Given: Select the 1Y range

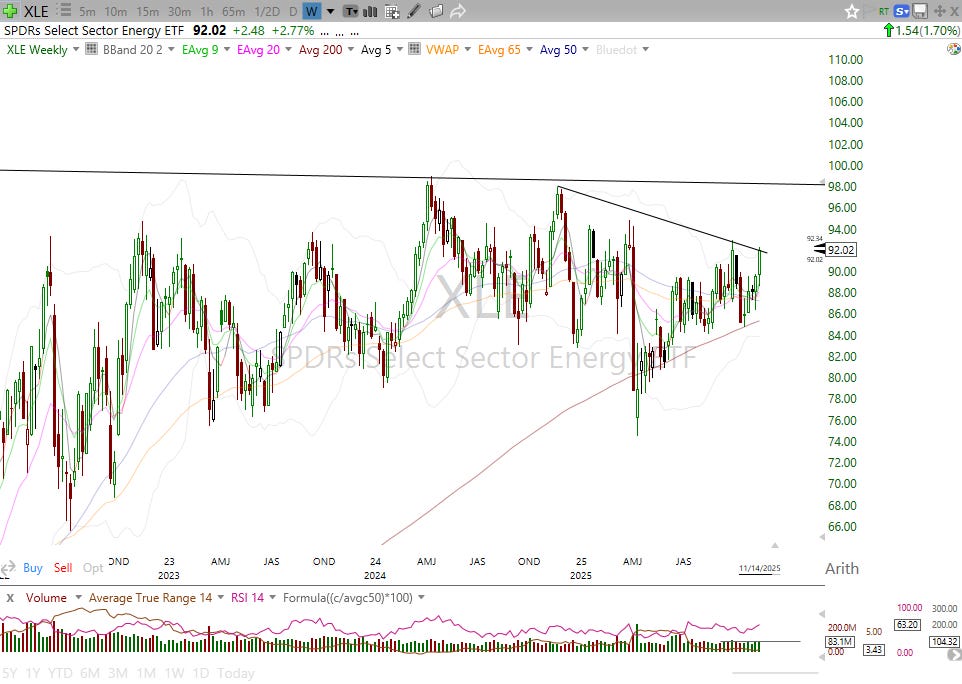Looking at the screenshot, I should [33, 674].
